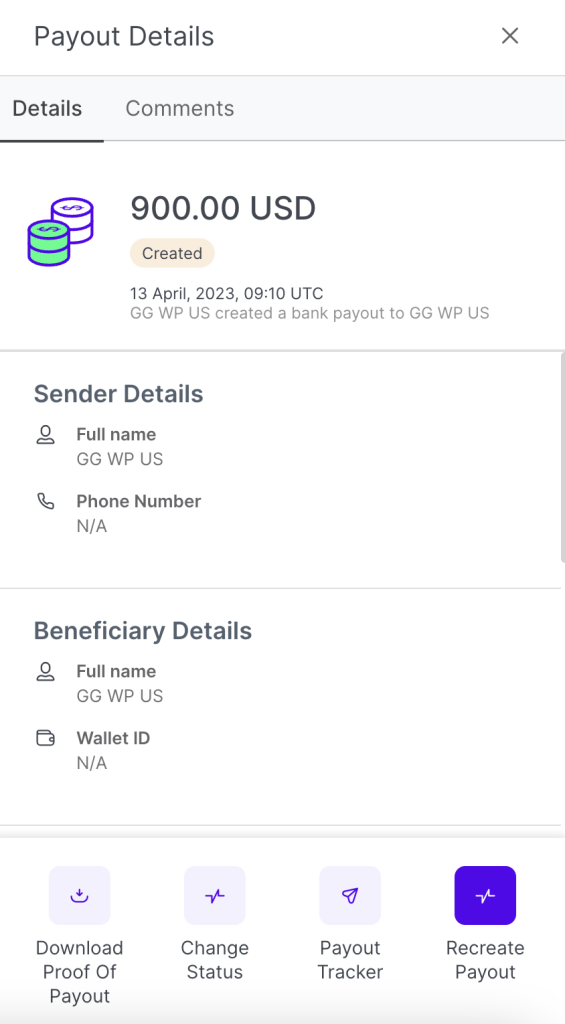Click the purple Recreate Payout icon
Image resolution: width=565 pixels, height=1024 pixels.
click(485, 895)
